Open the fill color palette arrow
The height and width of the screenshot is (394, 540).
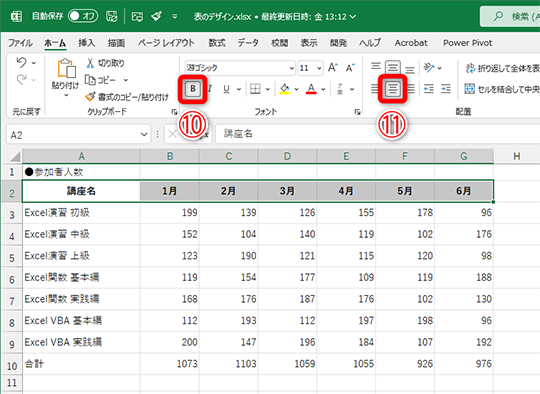[x=297, y=90]
